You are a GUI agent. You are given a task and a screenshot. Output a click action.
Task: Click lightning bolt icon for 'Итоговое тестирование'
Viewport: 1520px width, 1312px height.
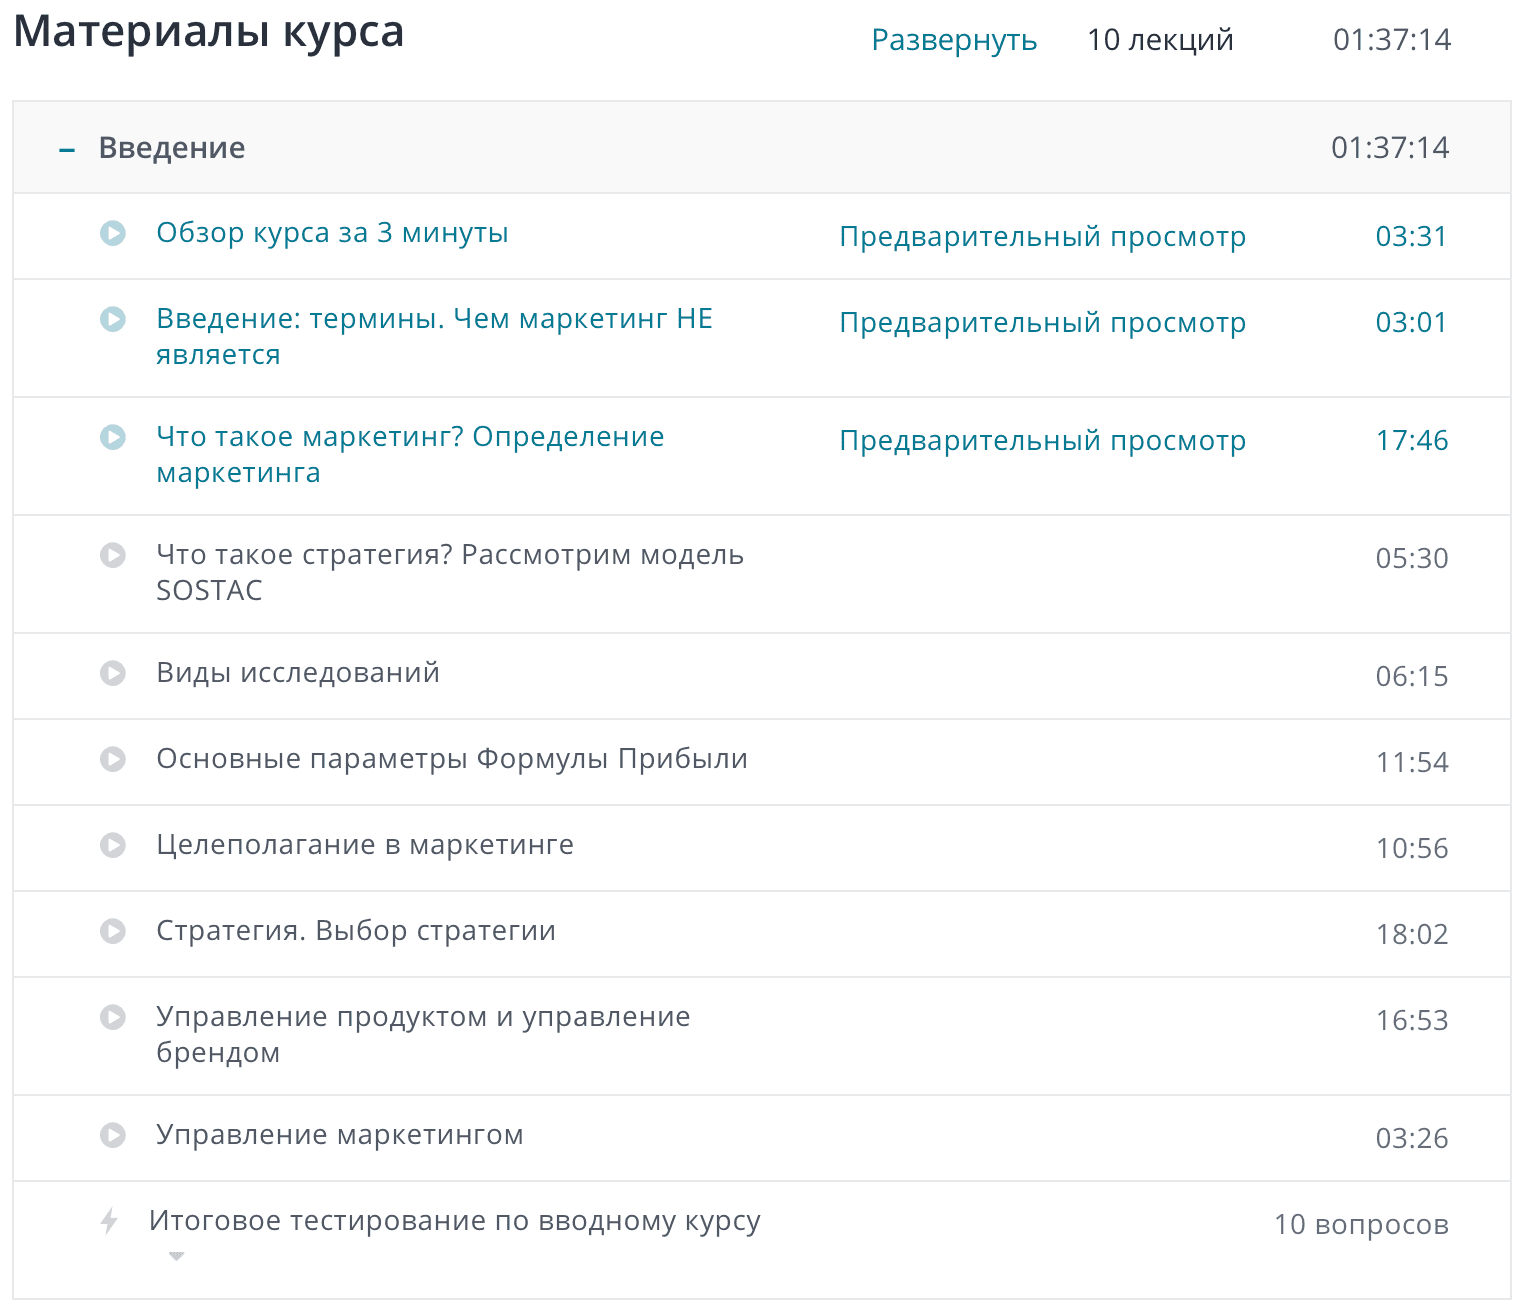pyautogui.click(x=110, y=1221)
